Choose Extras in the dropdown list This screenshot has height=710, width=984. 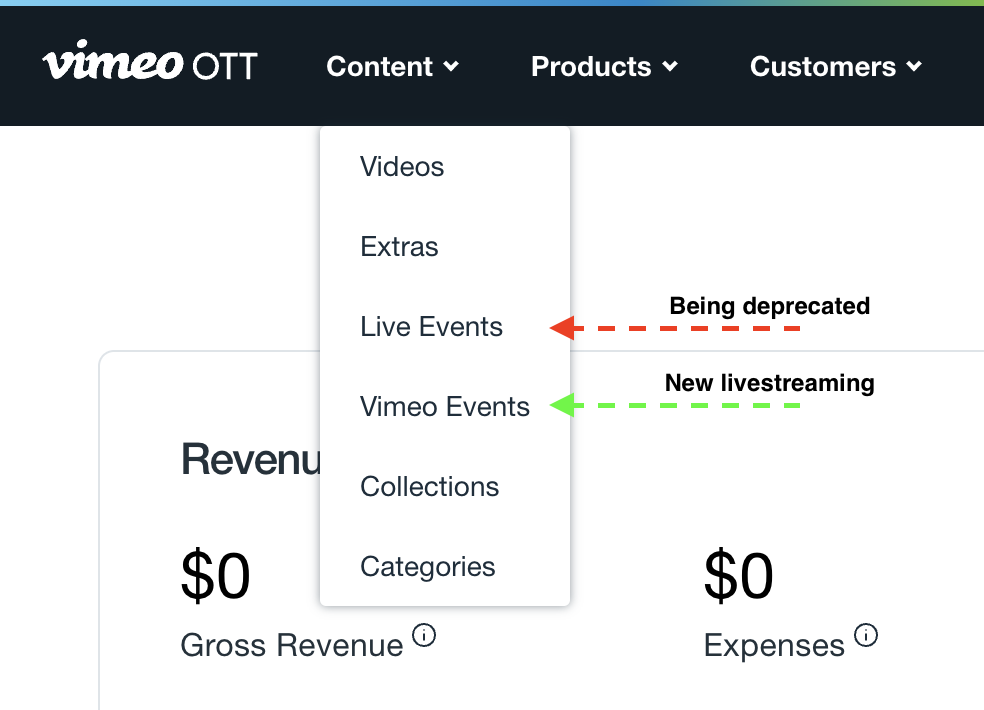(x=399, y=247)
